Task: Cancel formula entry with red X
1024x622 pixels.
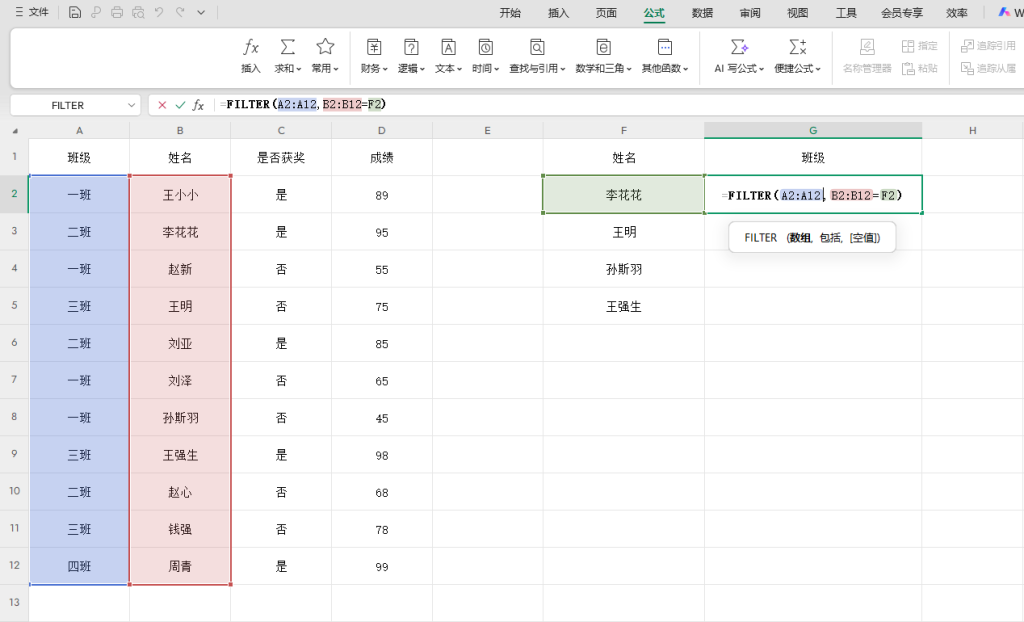Action: point(162,105)
